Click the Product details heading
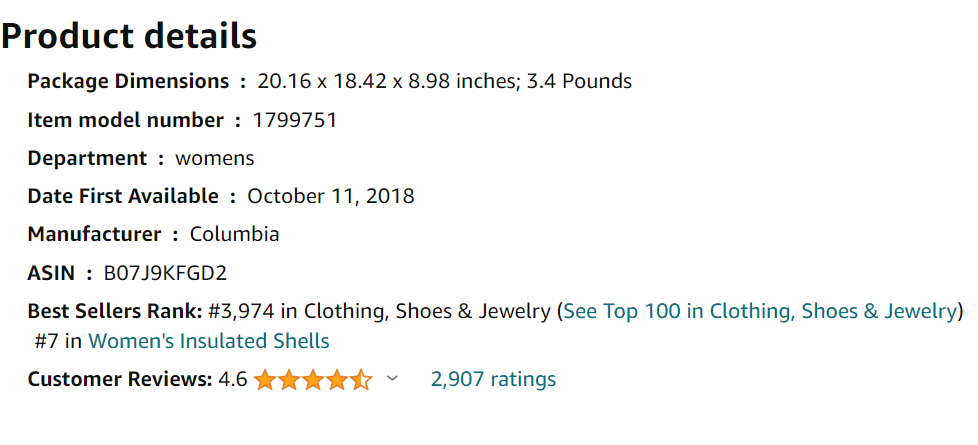This screenshot has width=978, height=445. pos(129,36)
